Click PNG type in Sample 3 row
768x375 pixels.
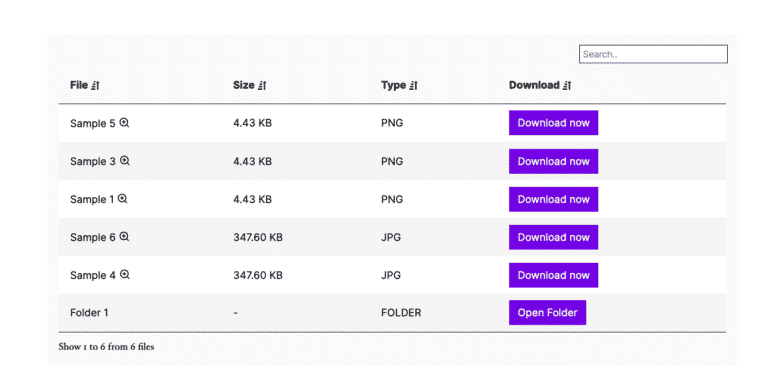click(392, 161)
